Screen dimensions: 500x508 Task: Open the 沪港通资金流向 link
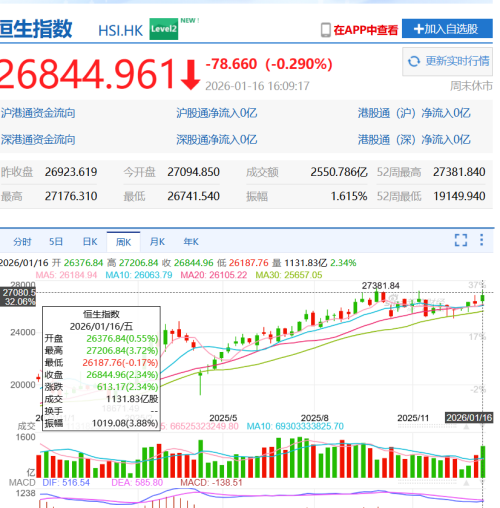click(x=38, y=113)
